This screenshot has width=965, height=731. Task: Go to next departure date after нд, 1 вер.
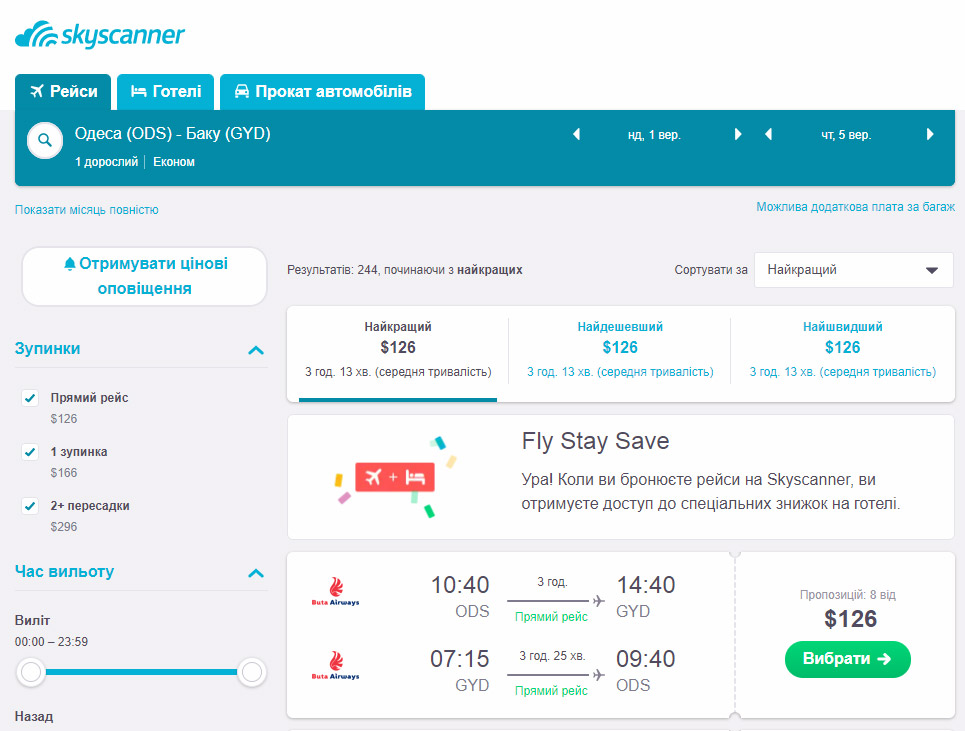738,134
